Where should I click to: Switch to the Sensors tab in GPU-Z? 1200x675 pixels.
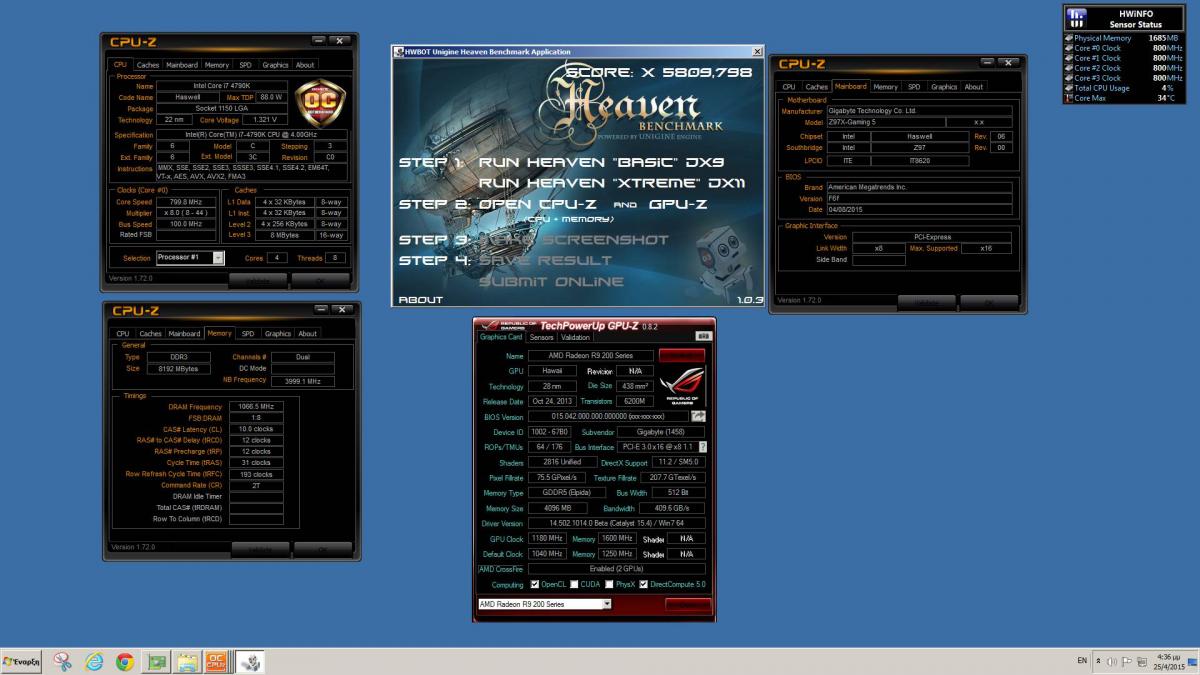541,337
